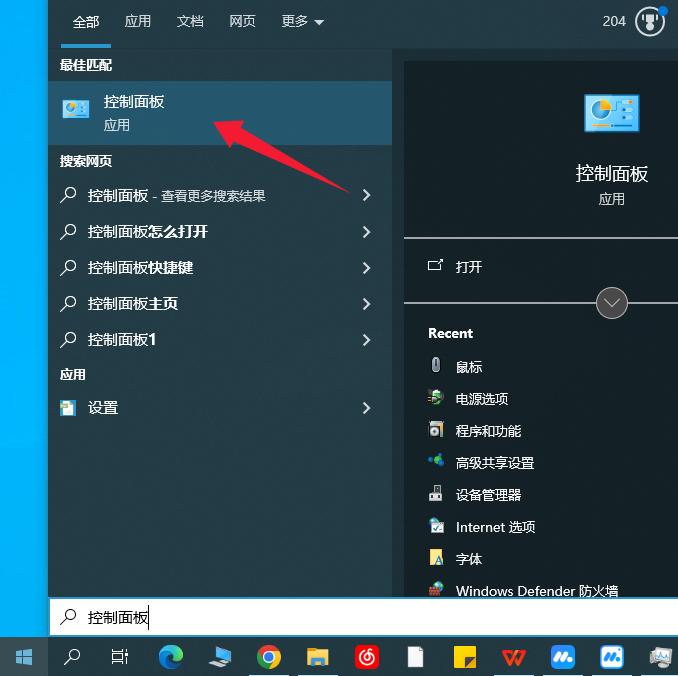The width and height of the screenshot is (678, 676).
Task: Expand the 控制面板怎么打开 suggestion arrow
Action: click(x=366, y=232)
